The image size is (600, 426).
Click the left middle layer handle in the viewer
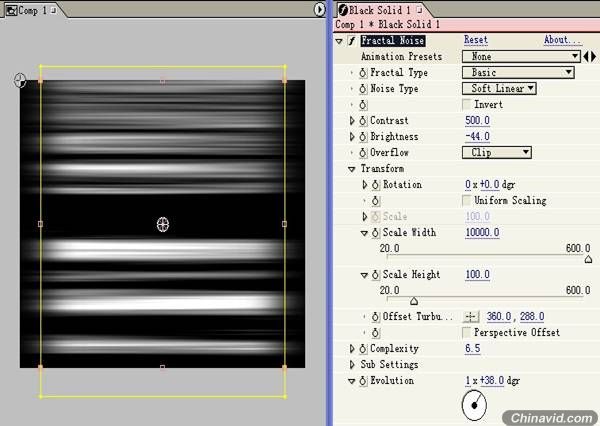(x=41, y=224)
